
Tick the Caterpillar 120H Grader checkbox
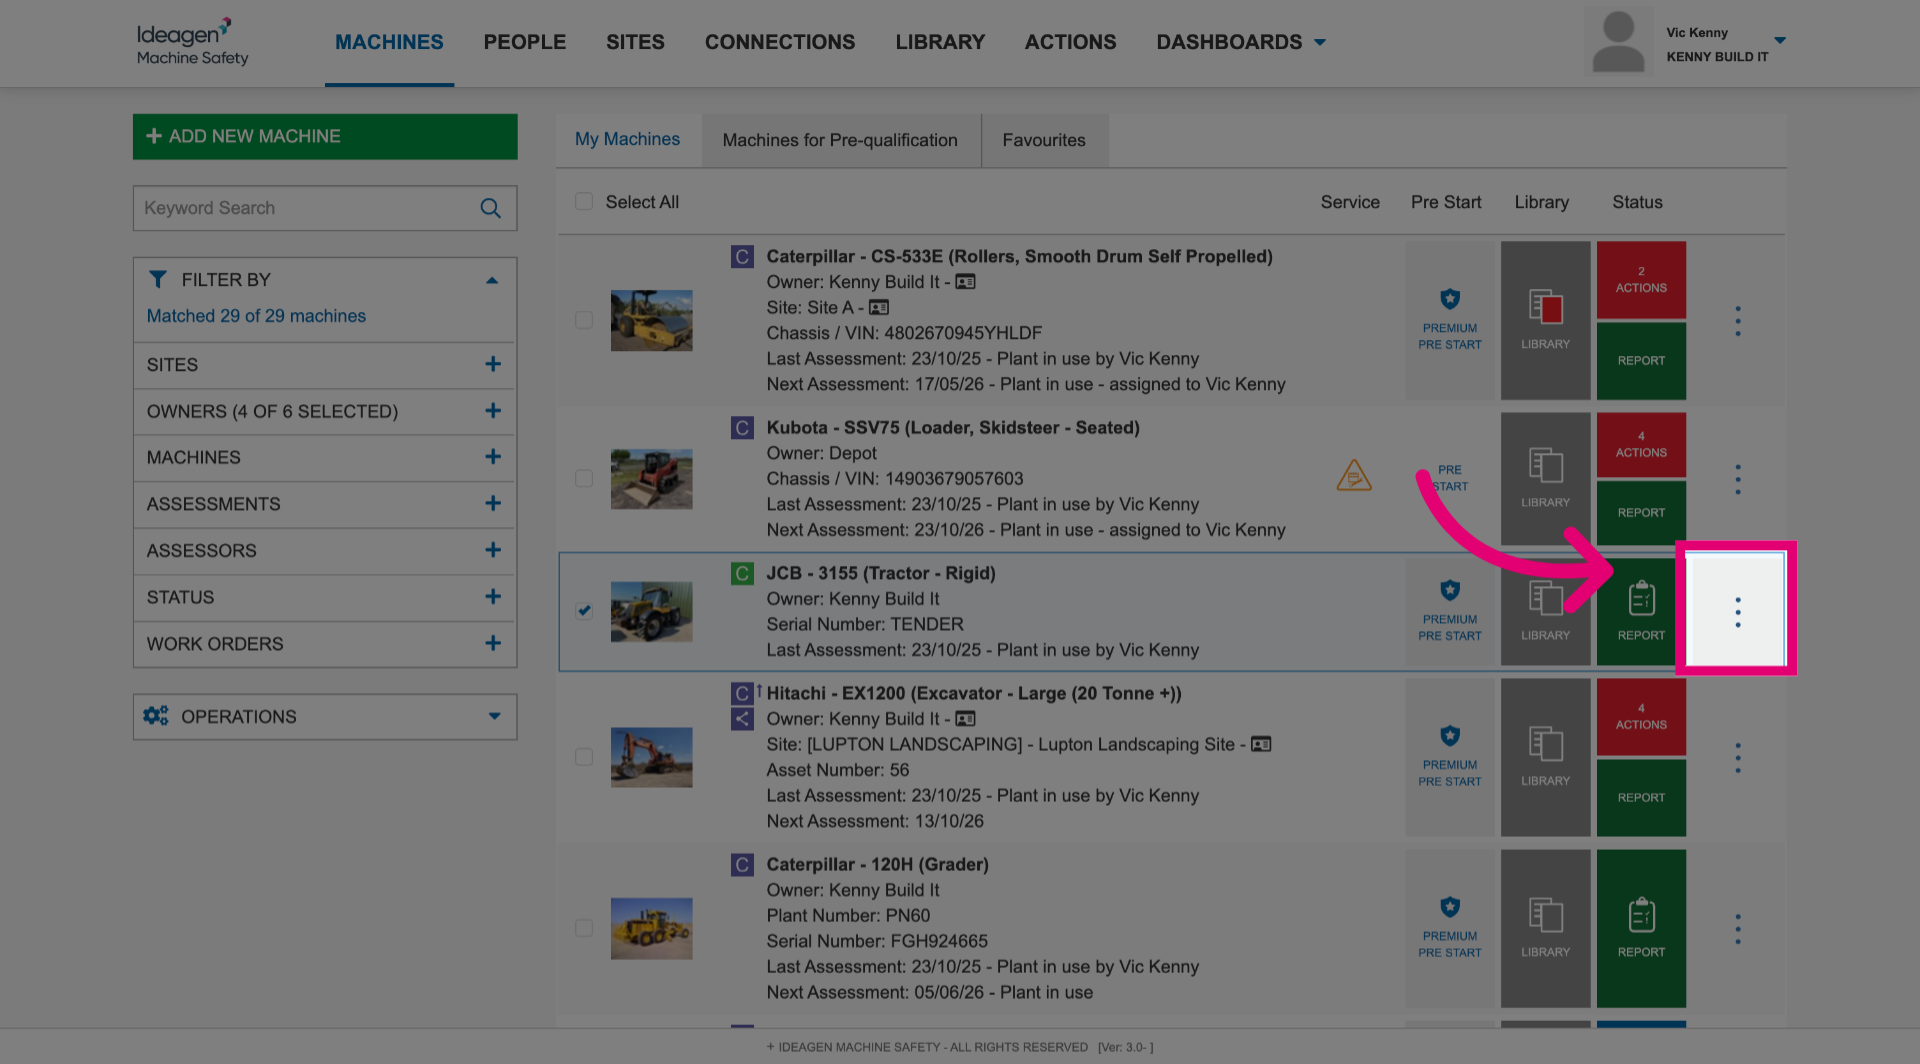(584, 928)
